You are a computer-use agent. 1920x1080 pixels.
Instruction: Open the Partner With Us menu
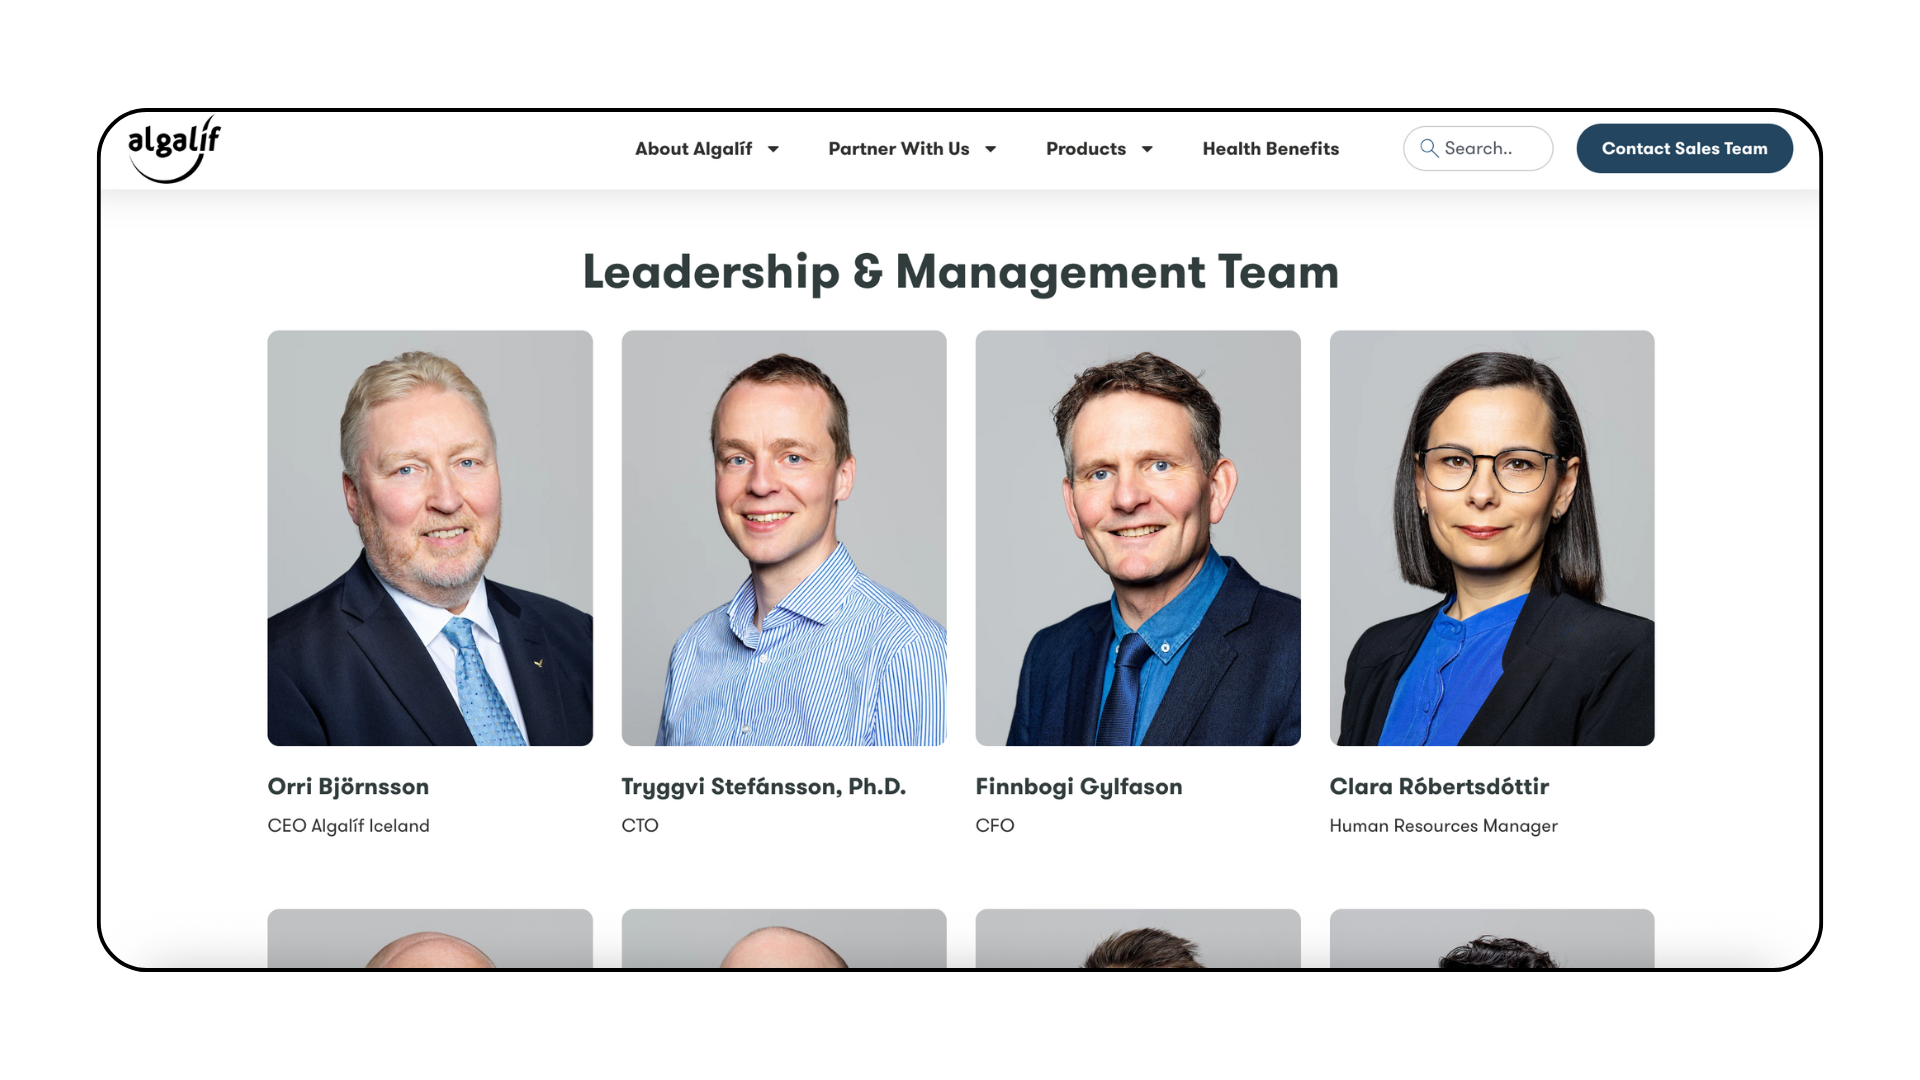898,148
